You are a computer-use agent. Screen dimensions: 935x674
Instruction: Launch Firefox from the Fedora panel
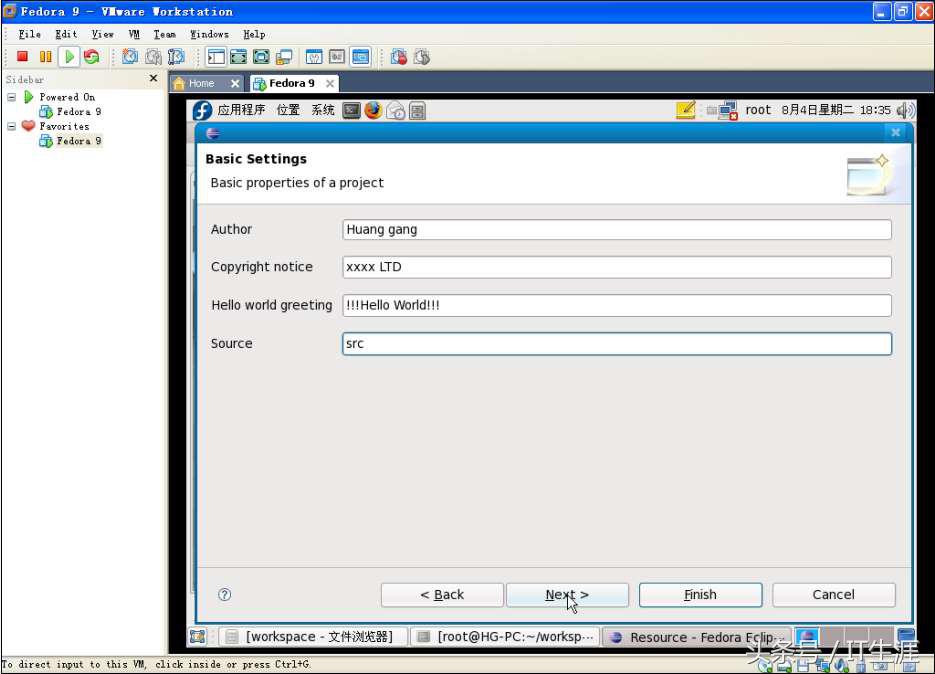tap(373, 110)
